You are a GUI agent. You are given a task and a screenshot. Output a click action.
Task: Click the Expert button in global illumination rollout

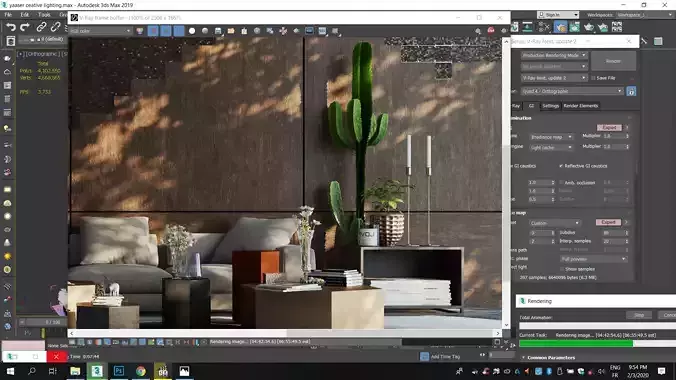(x=609, y=128)
